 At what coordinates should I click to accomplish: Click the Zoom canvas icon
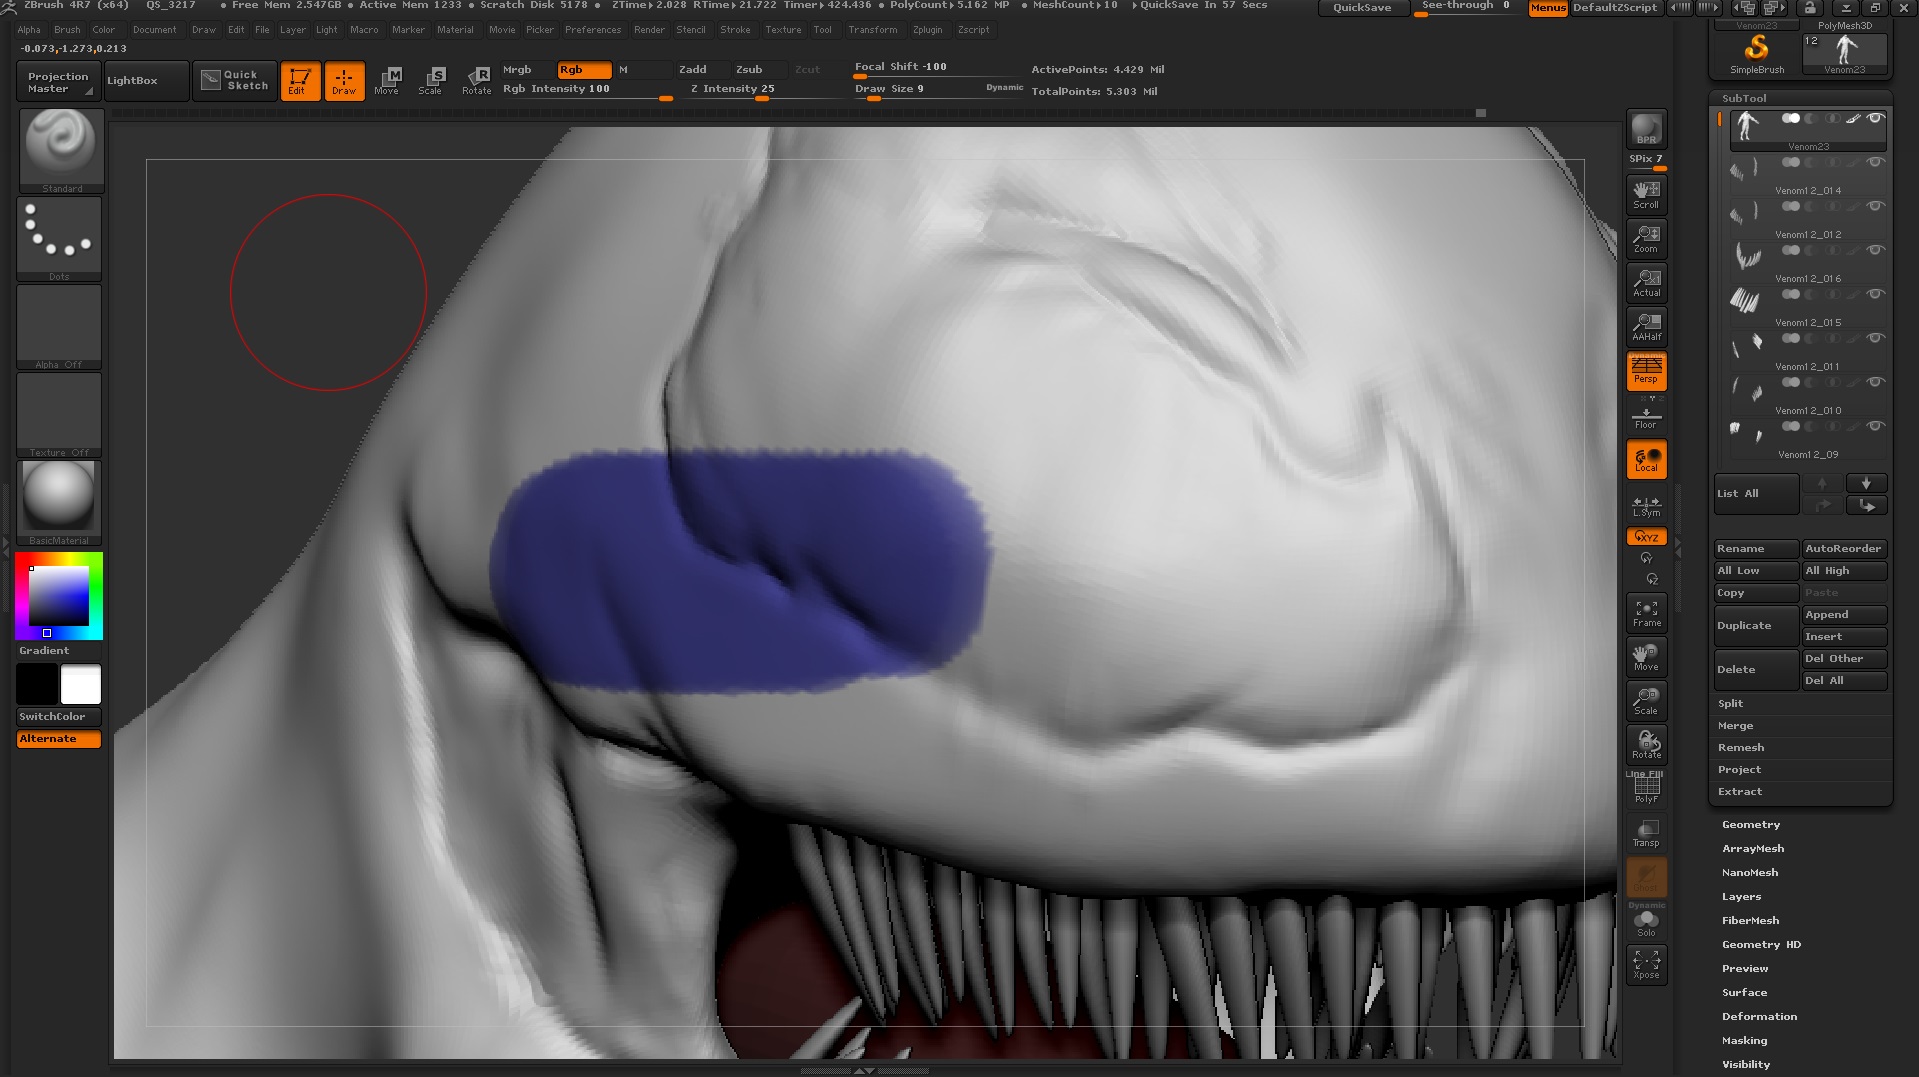coord(1646,239)
